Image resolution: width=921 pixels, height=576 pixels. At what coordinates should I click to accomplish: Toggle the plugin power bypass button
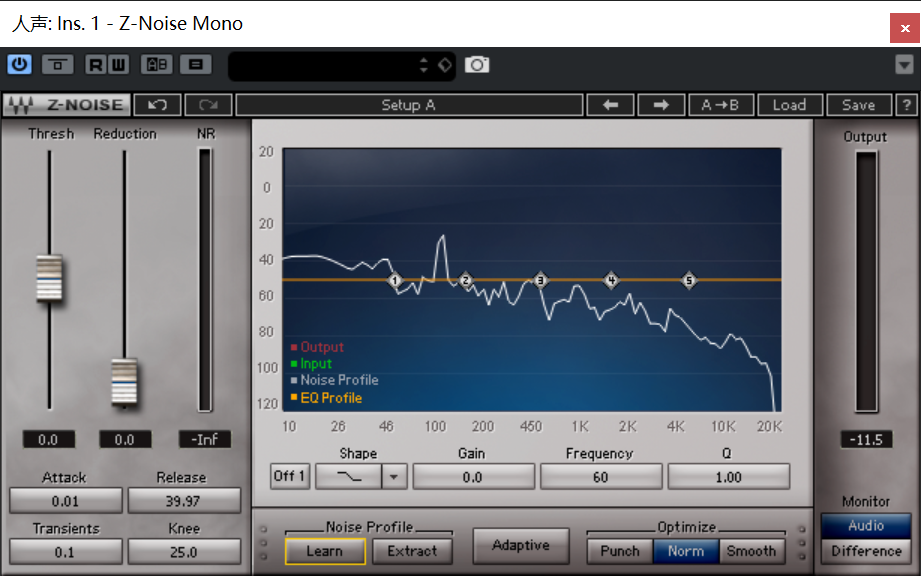click(x=19, y=64)
